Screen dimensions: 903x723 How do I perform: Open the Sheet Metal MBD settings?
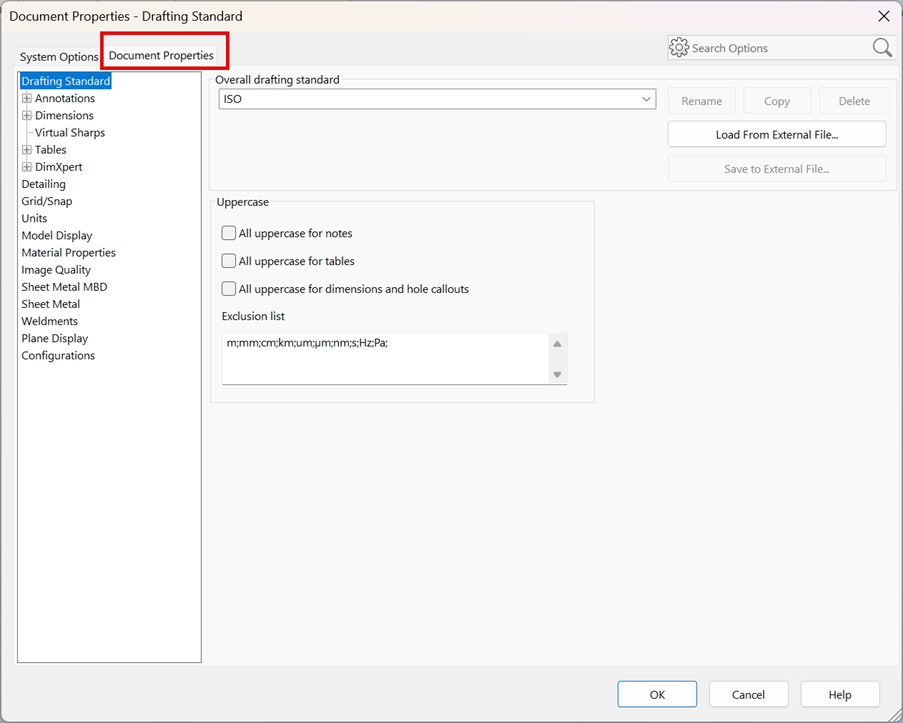point(64,287)
